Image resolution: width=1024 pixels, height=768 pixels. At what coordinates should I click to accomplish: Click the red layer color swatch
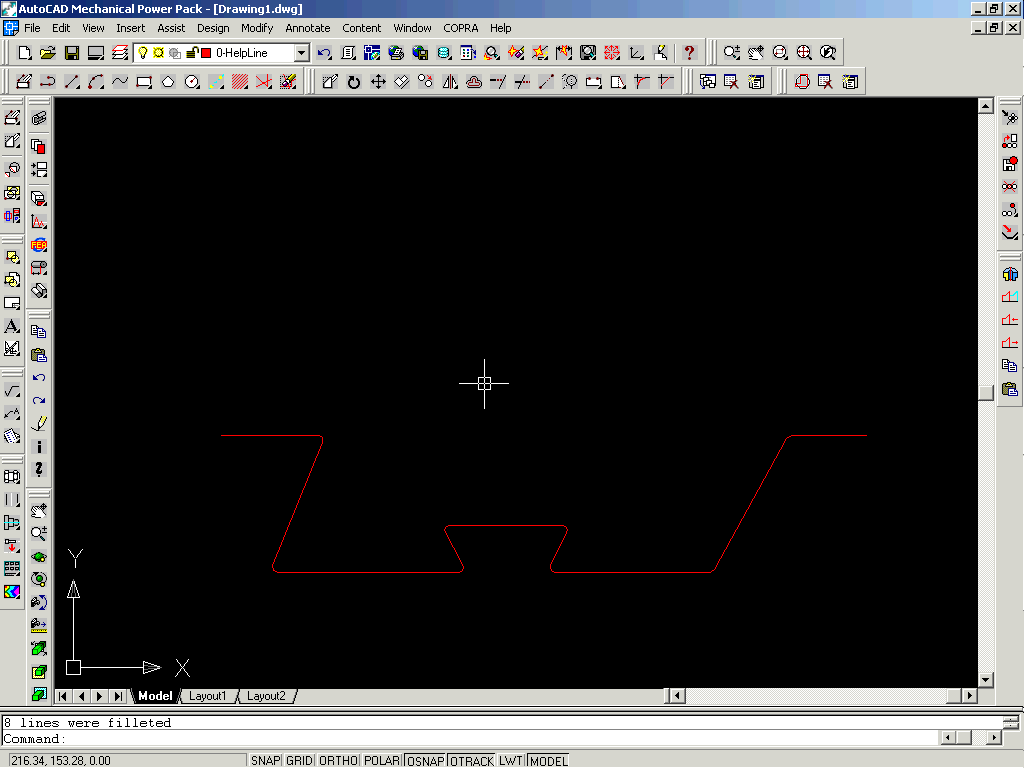(206, 53)
